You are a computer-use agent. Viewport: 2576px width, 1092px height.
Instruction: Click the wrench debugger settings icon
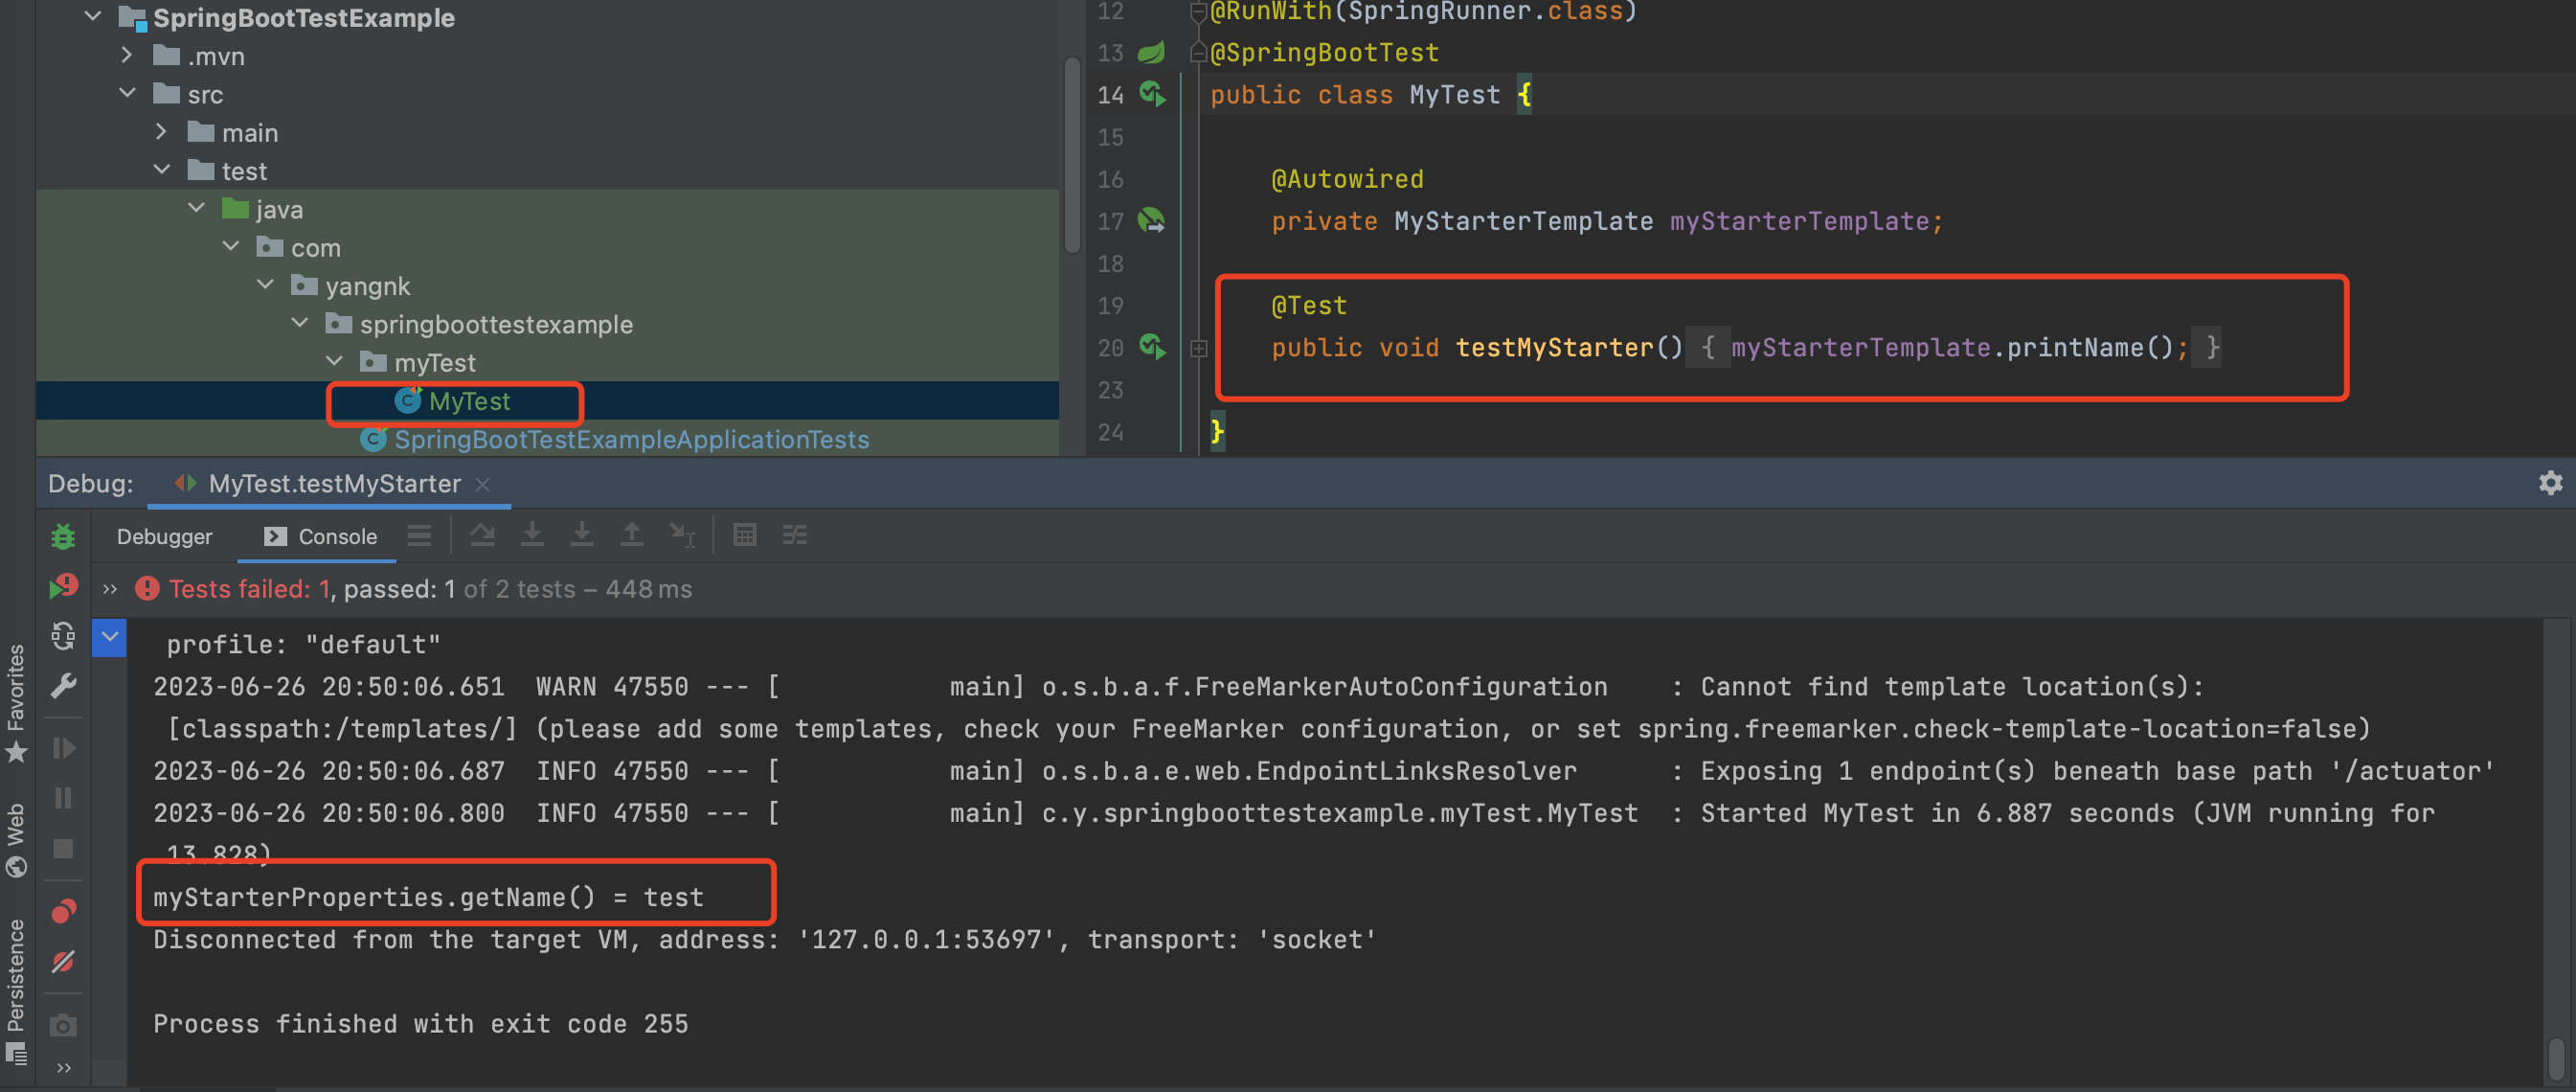(x=63, y=686)
